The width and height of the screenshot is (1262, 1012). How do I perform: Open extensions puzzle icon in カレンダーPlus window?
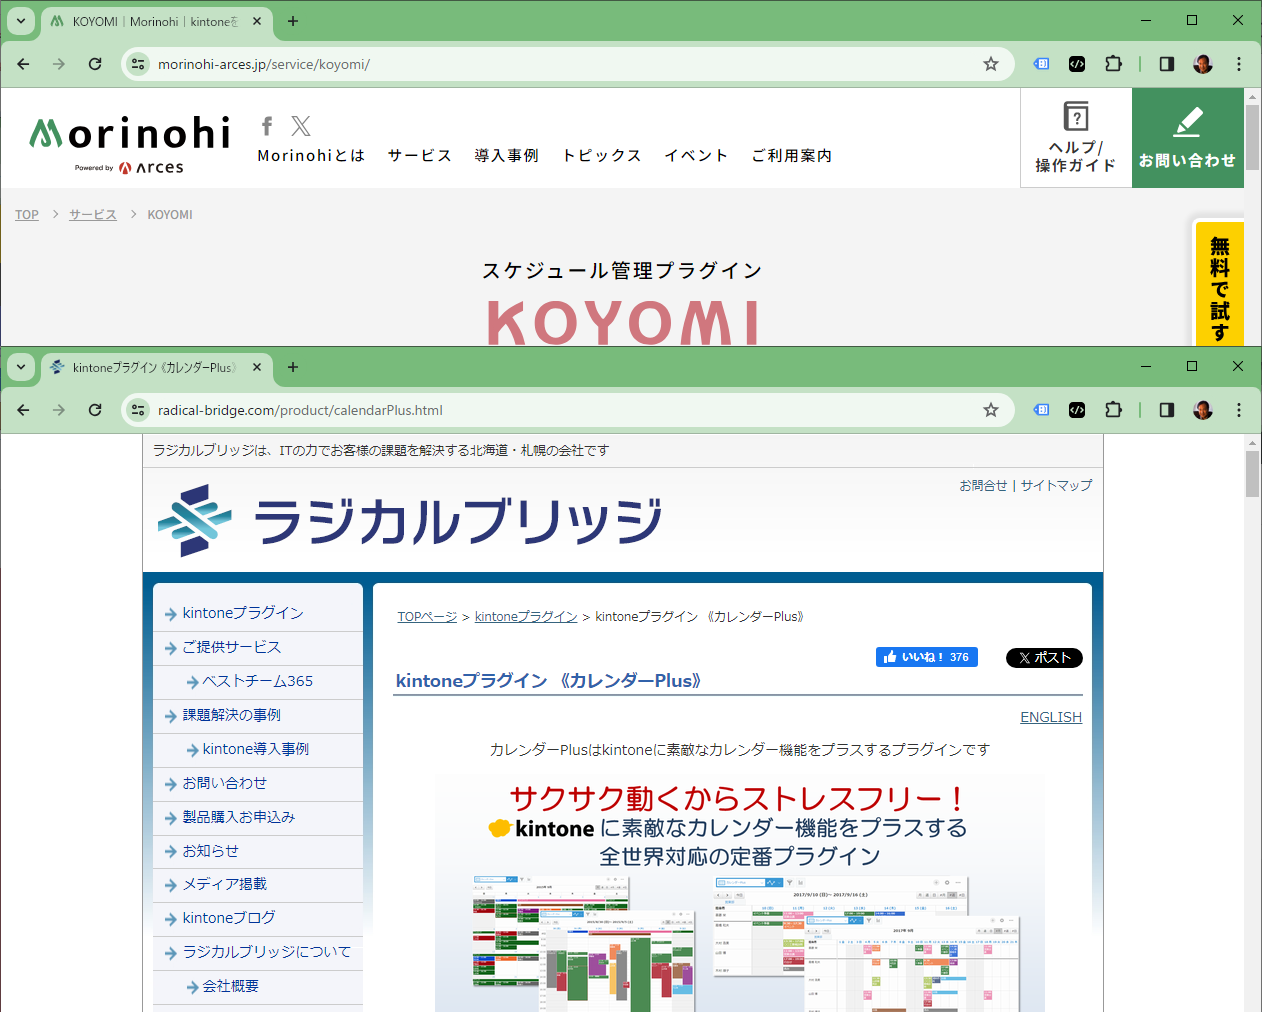click(1113, 410)
